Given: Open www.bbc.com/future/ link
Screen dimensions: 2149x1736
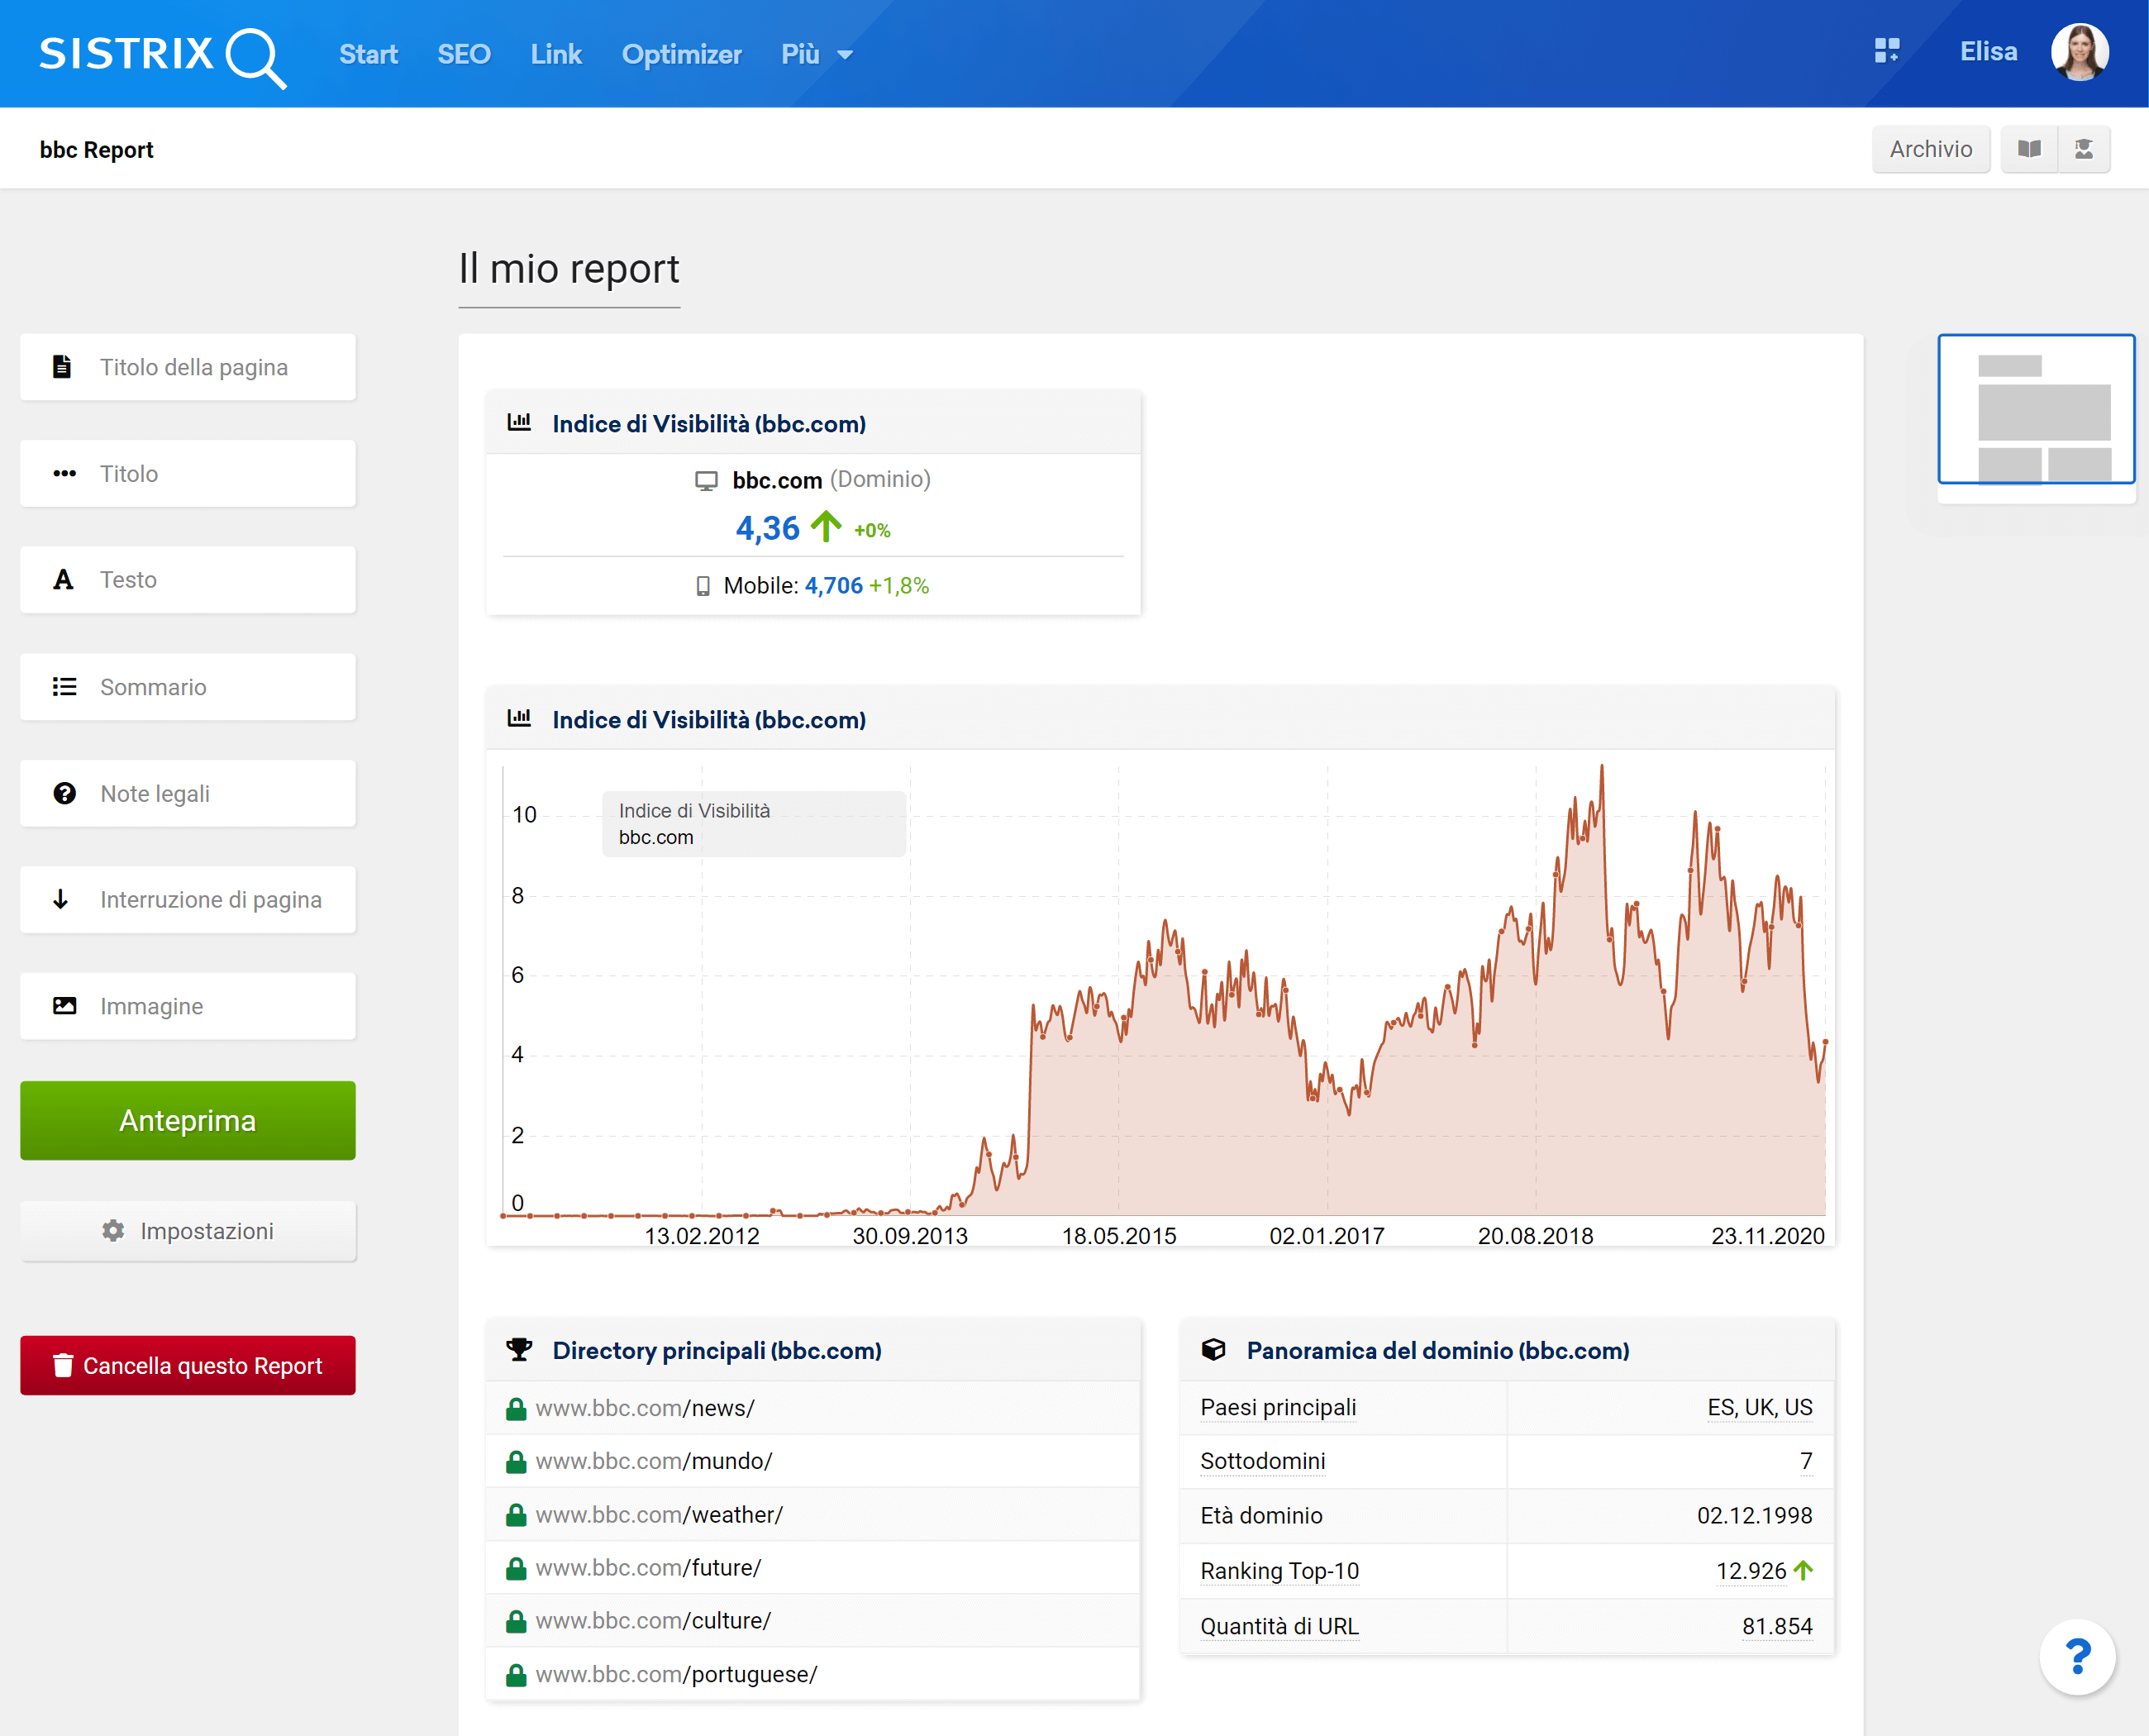Looking at the screenshot, I should coord(648,1568).
